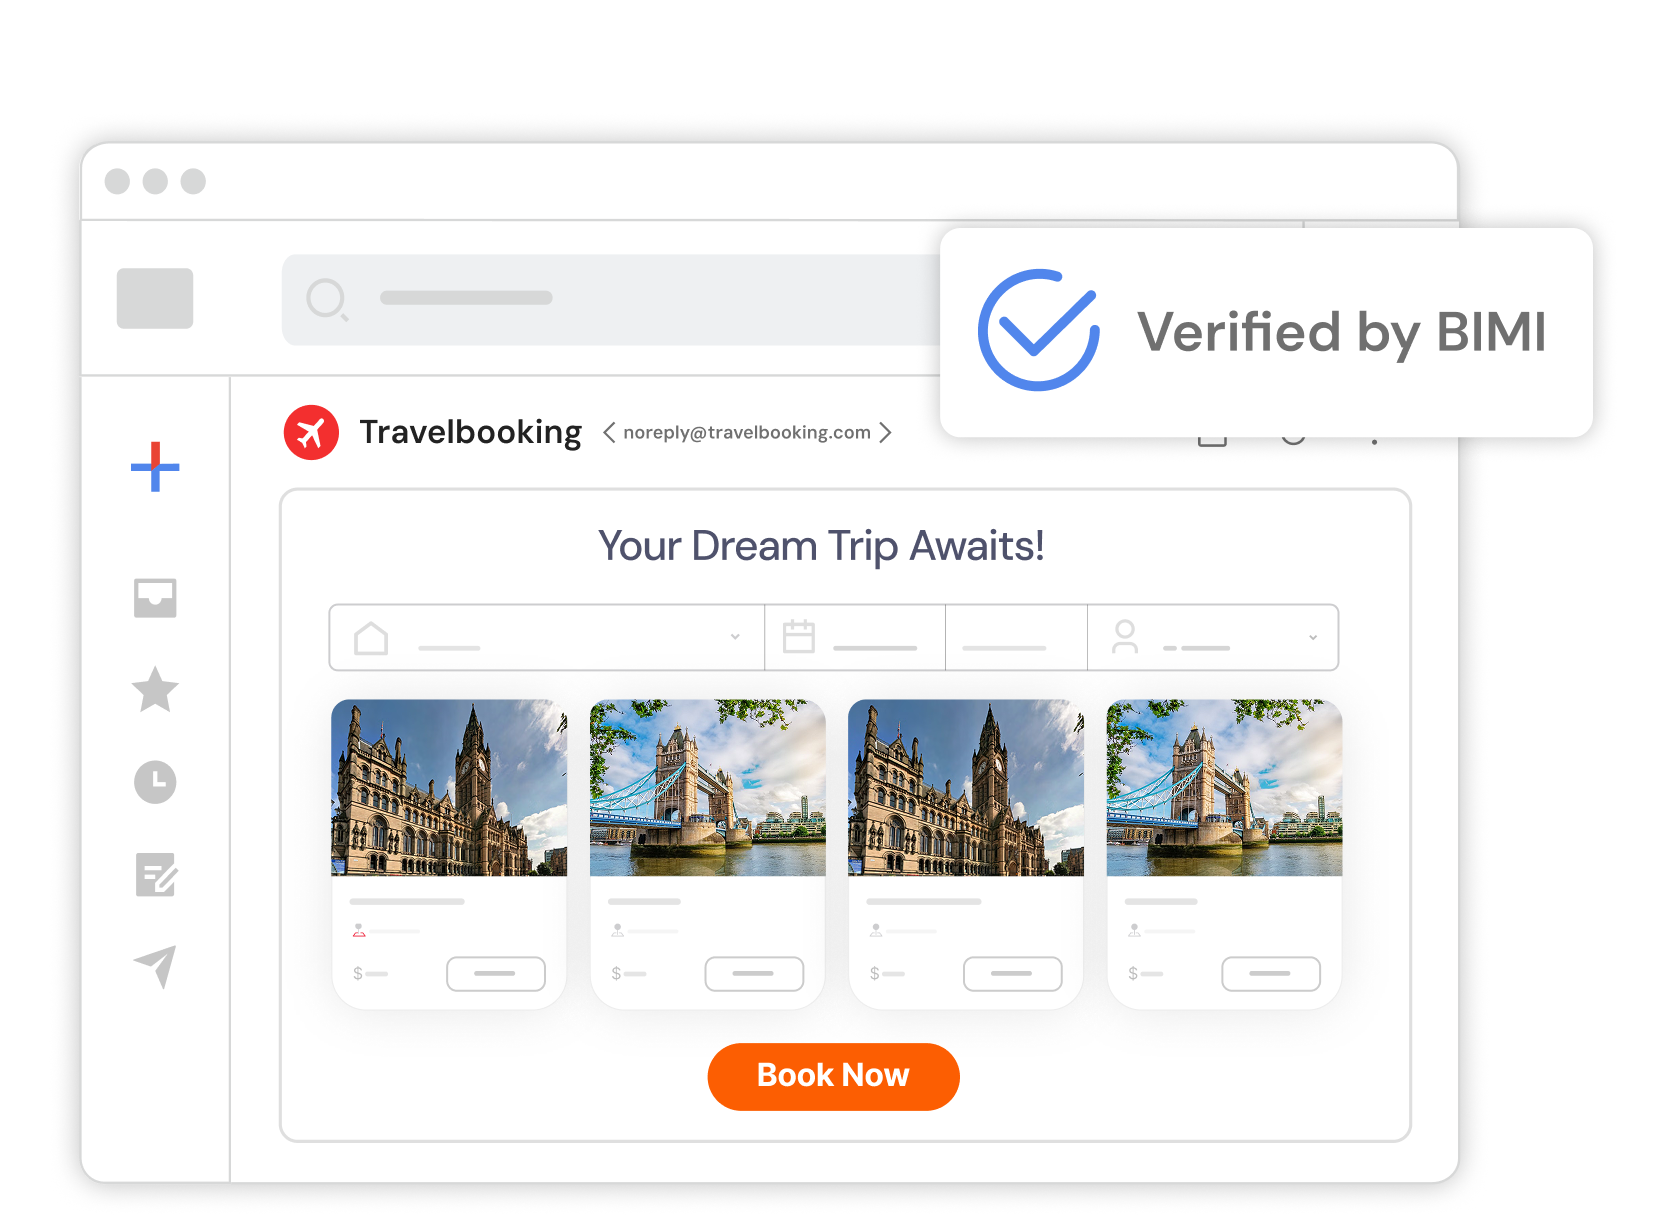Click the blue and red compose plus icon
Viewport: 1670px width, 1224px height.
tap(155, 466)
